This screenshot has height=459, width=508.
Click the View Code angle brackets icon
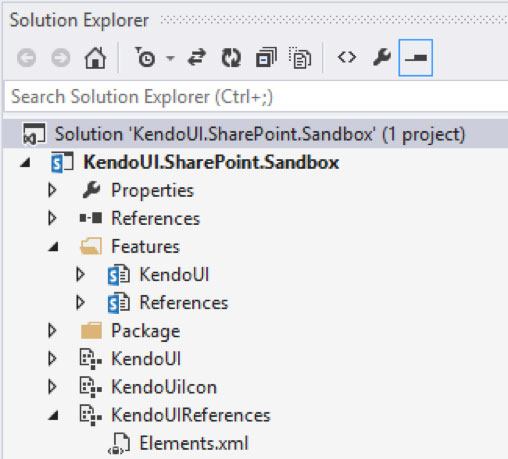coord(347,57)
